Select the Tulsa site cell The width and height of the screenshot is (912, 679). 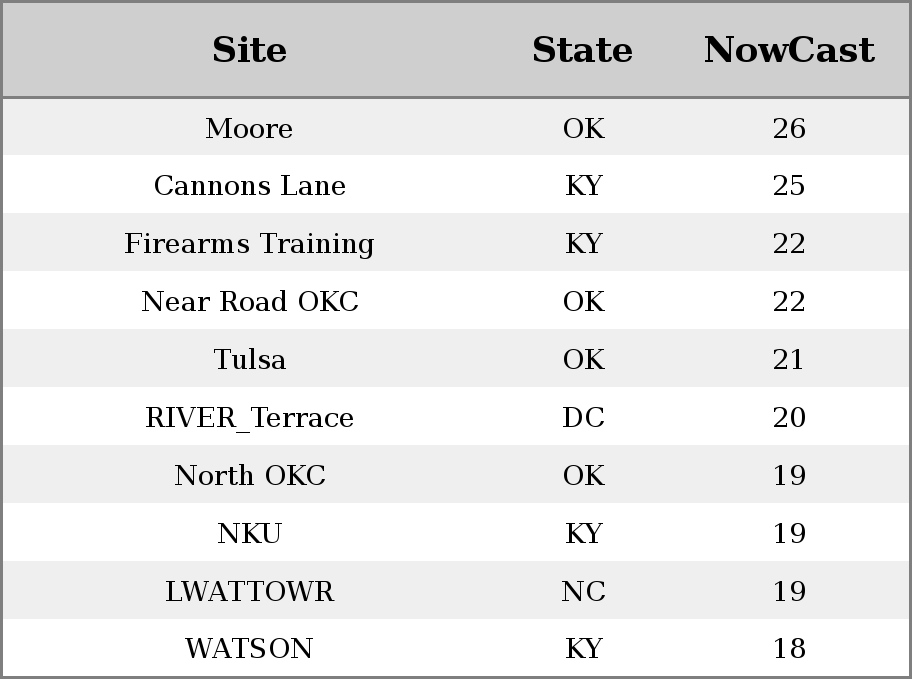click(250, 359)
